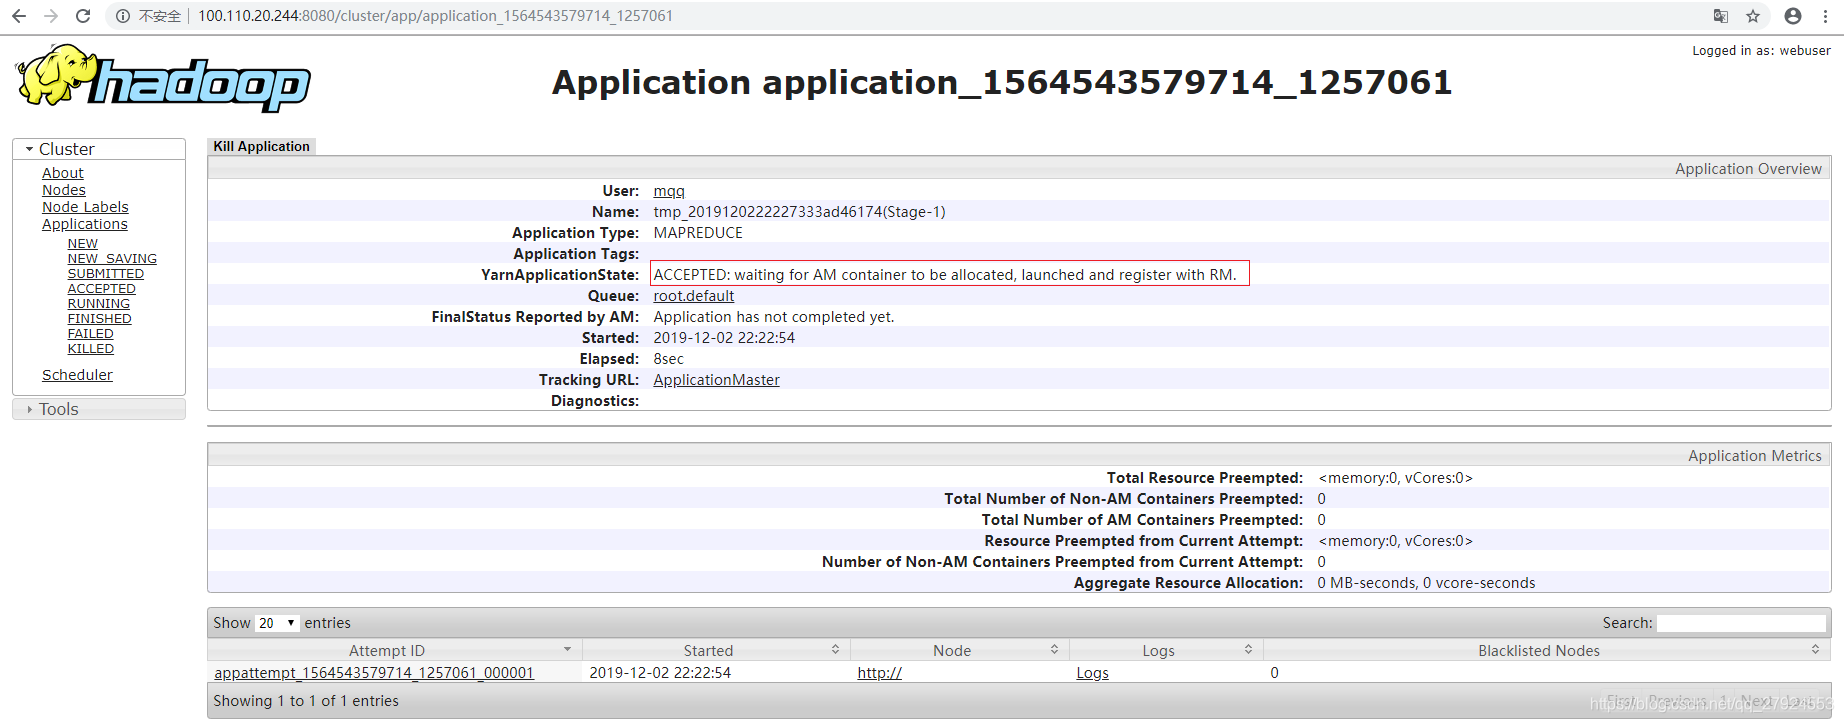The height and width of the screenshot is (723, 1844).
Task: Click the Elapsed value 8sec
Action: [x=668, y=359]
